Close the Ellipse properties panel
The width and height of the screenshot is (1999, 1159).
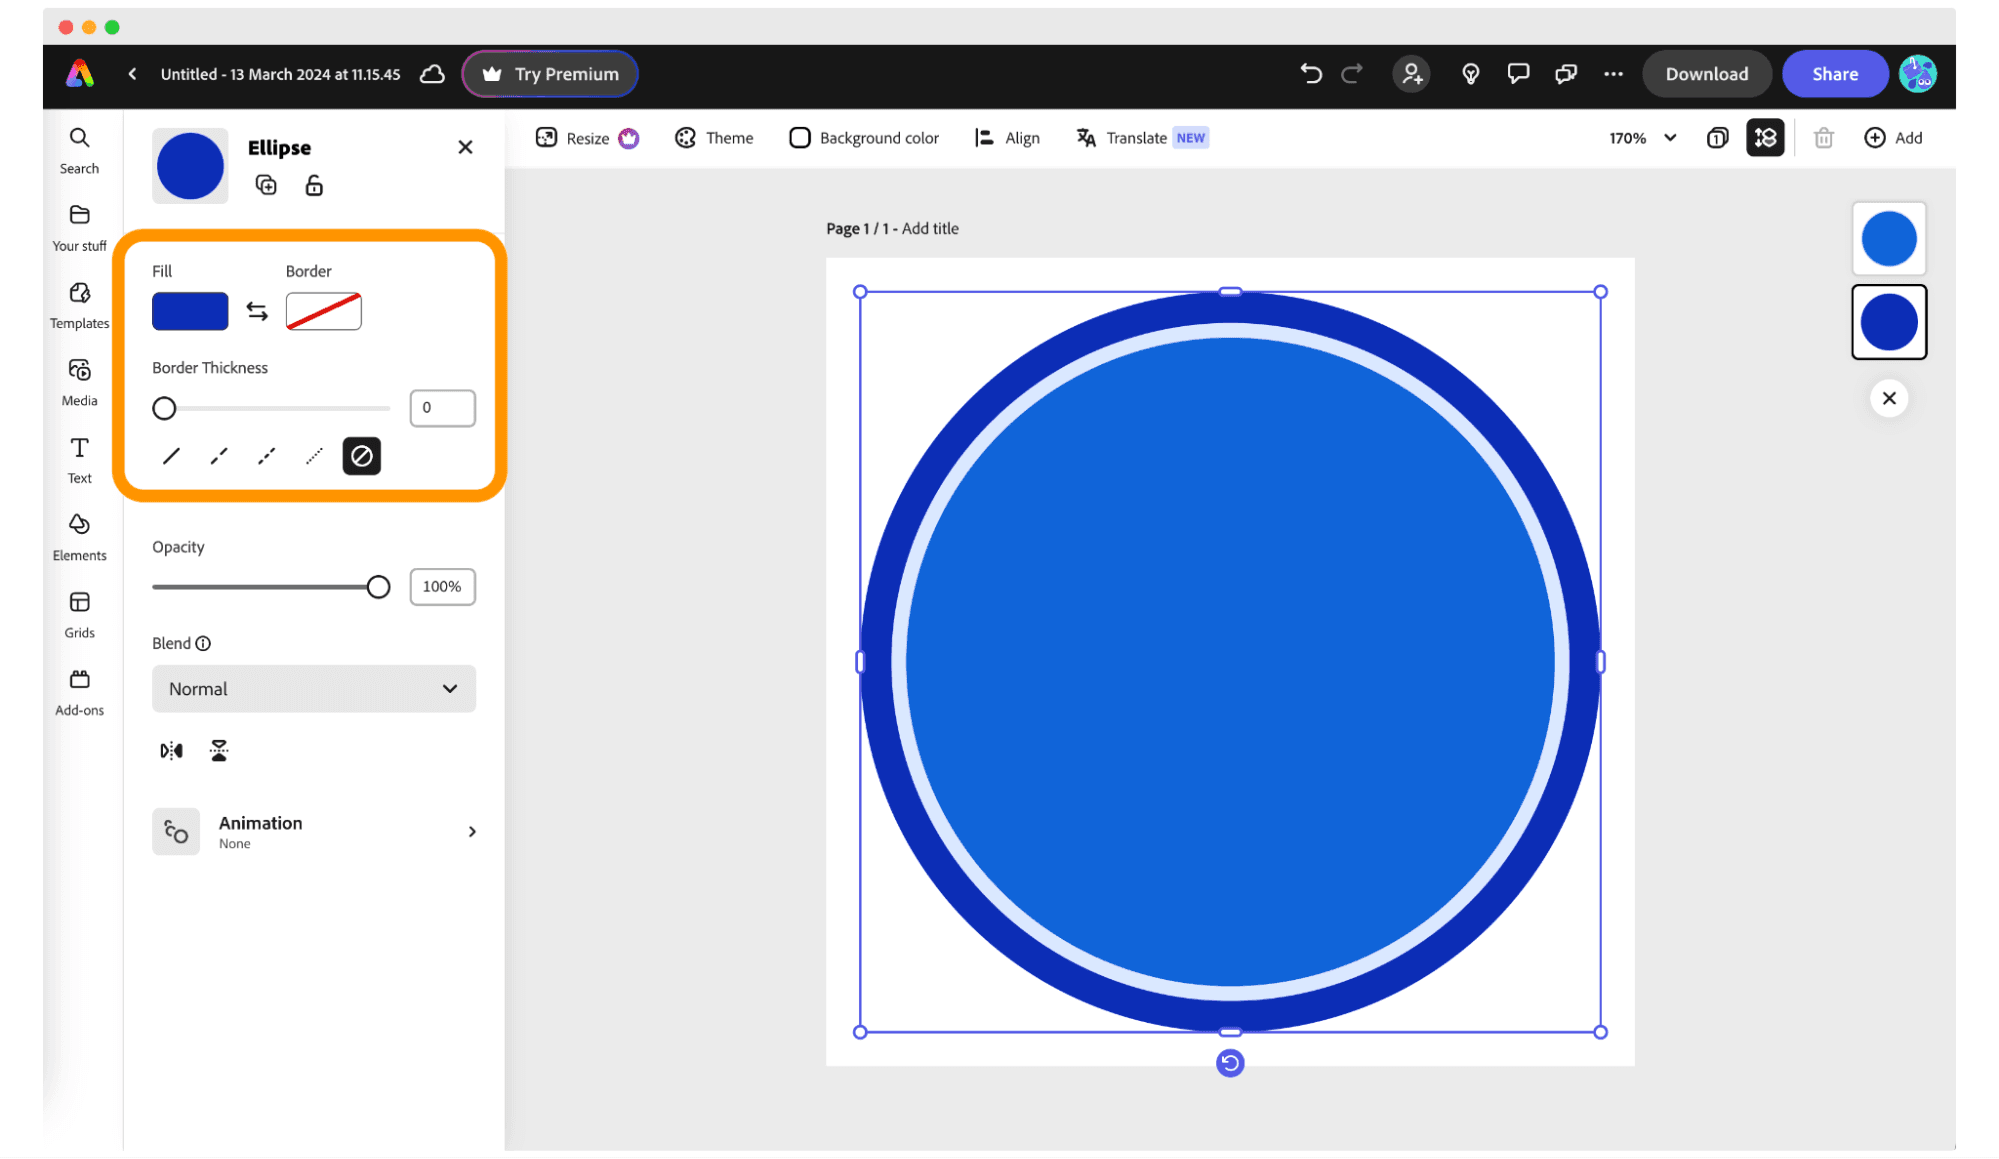pos(465,147)
